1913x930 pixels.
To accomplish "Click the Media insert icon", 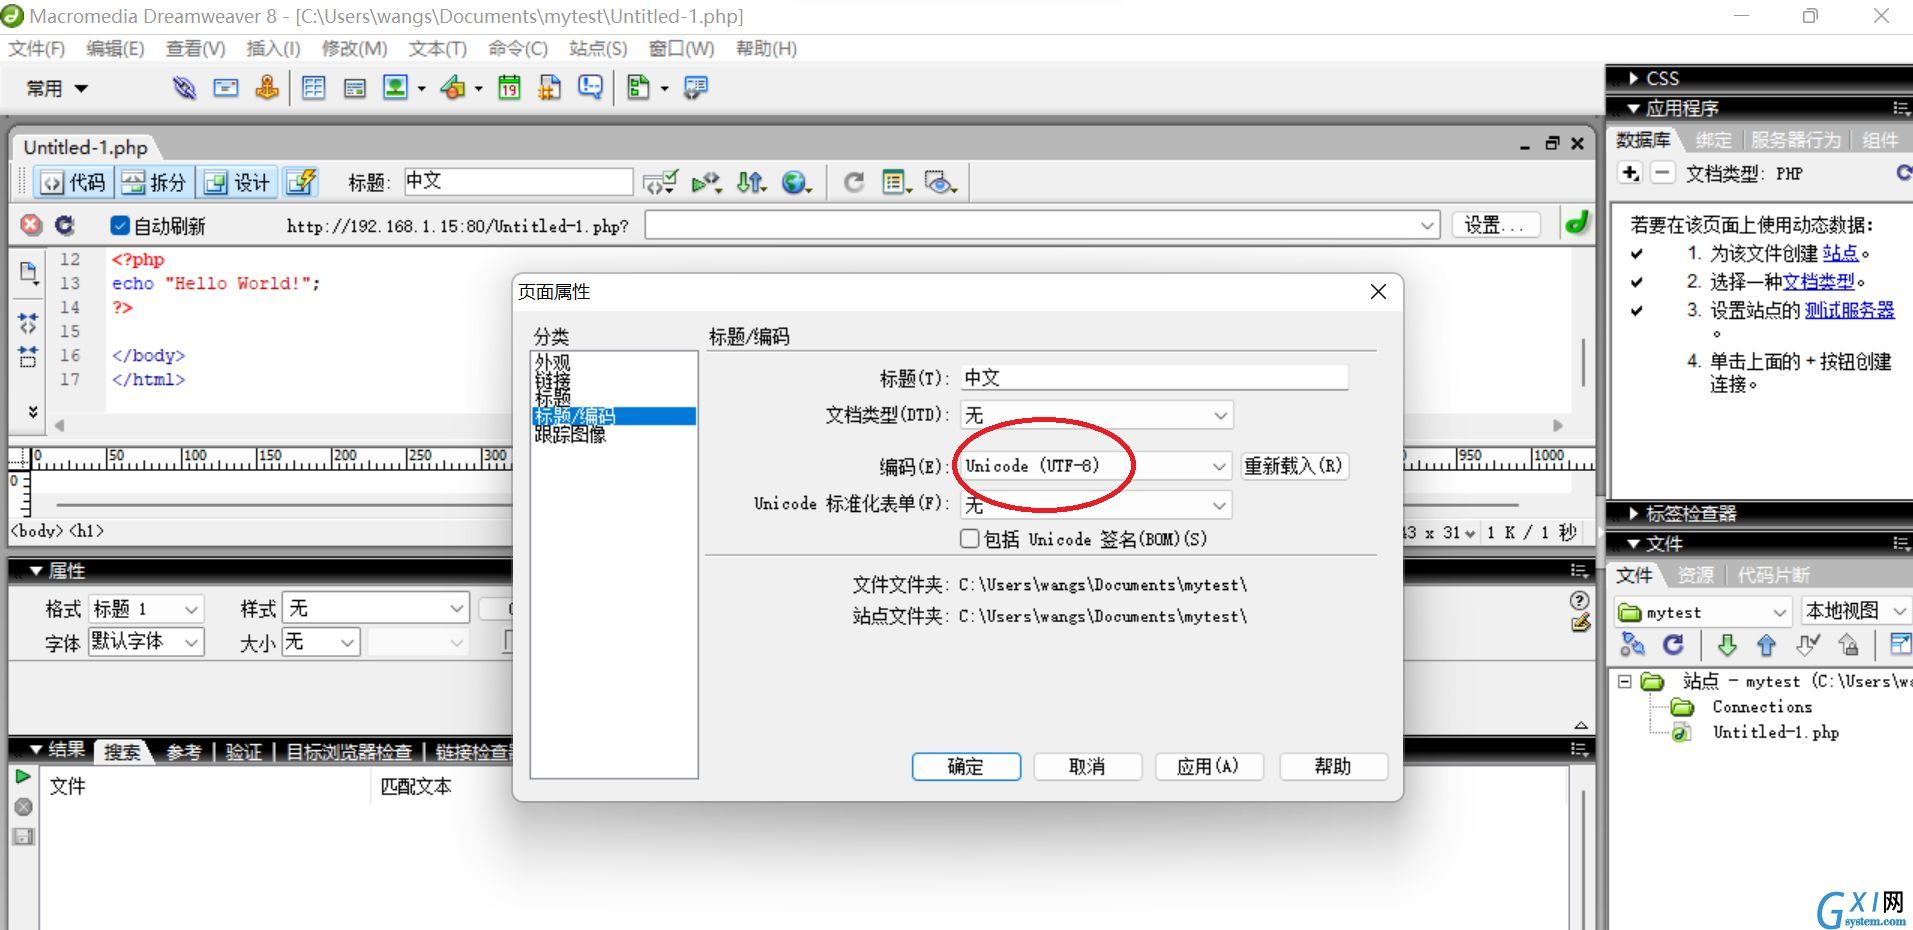I will click(x=453, y=88).
